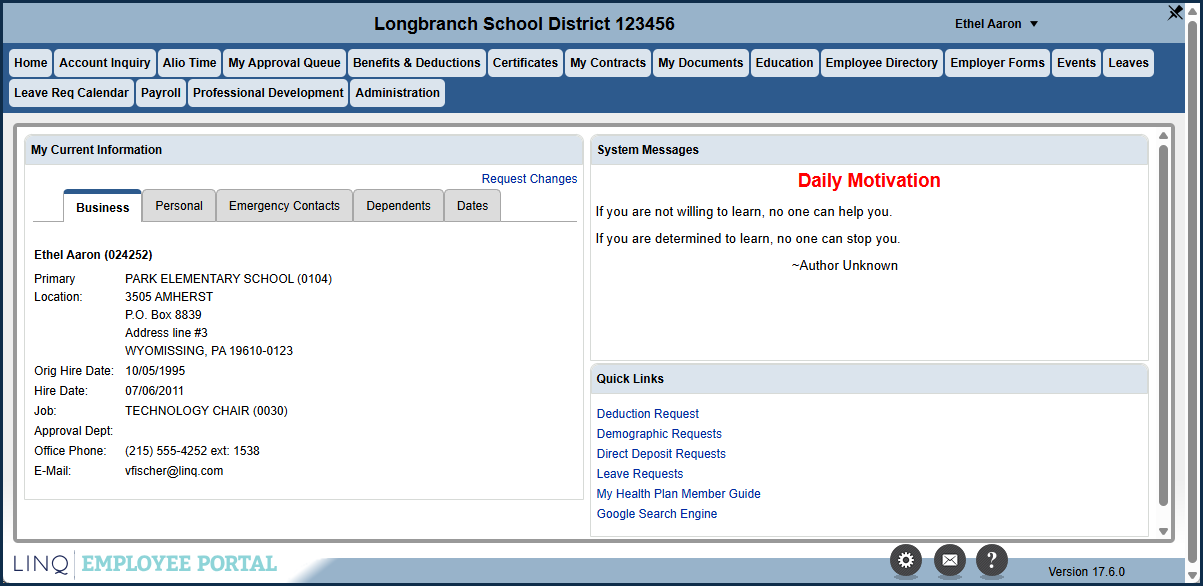Click the pin icon in top-right corner
The height and width of the screenshot is (586, 1203).
[1175, 13]
